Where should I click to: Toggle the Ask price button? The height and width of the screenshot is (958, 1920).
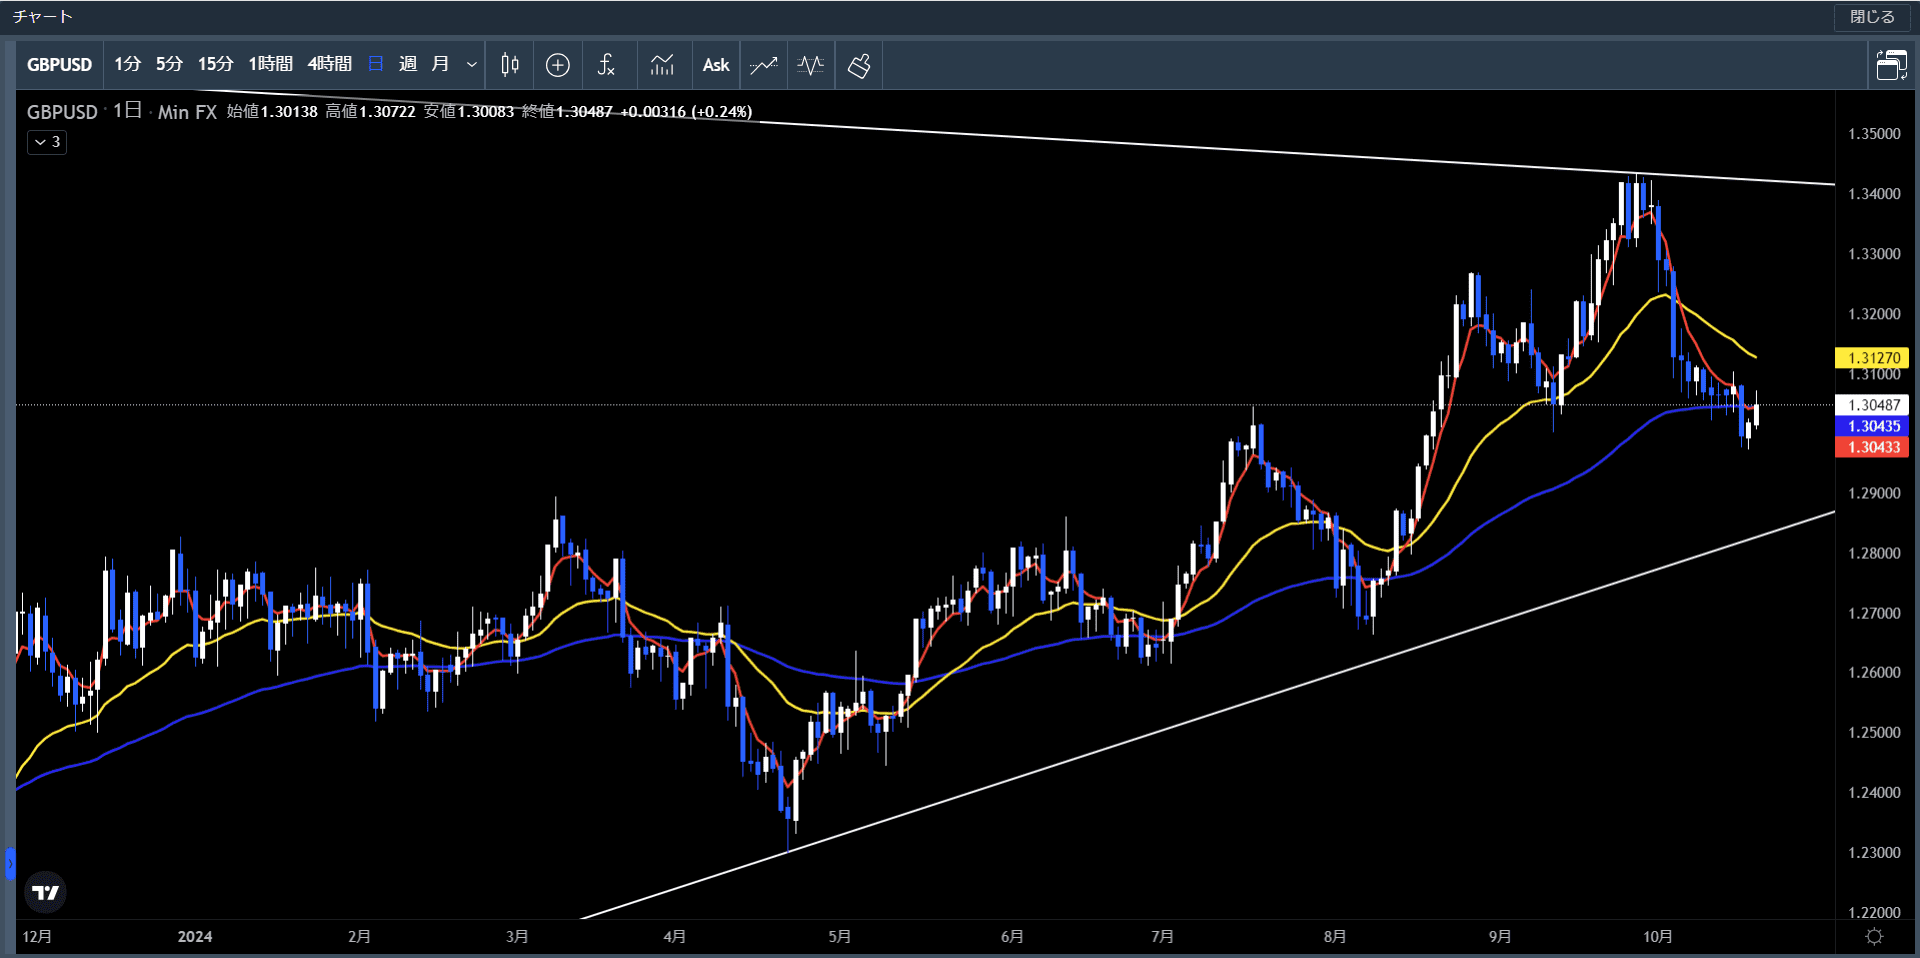click(x=716, y=65)
